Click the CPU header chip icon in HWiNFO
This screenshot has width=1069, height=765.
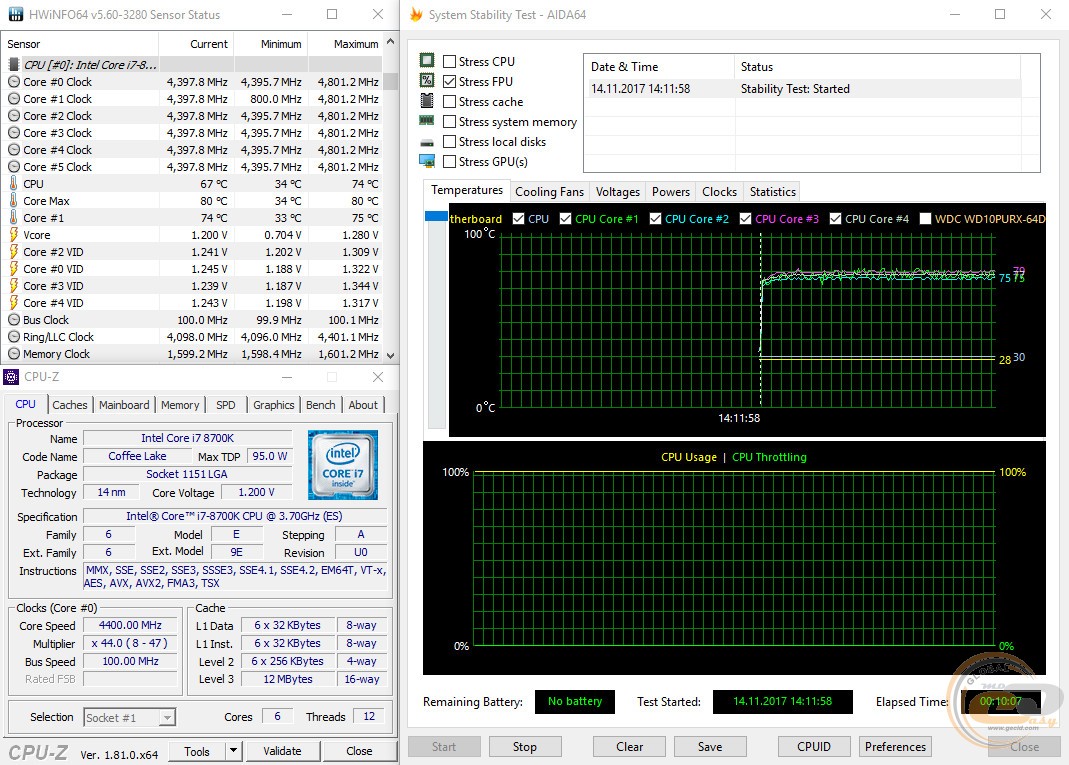[14, 65]
